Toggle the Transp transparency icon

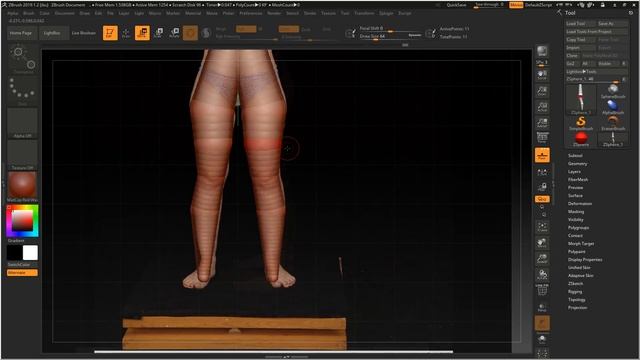pyautogui.click(x=542, y=307)
